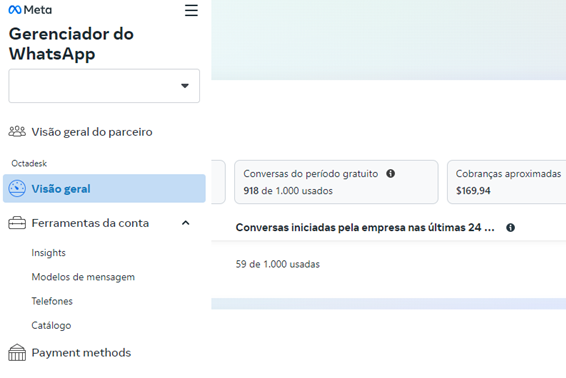Screen dimensions: 566x378
Task: Open the account selector dropdown
Action: (x=104, y=86)
